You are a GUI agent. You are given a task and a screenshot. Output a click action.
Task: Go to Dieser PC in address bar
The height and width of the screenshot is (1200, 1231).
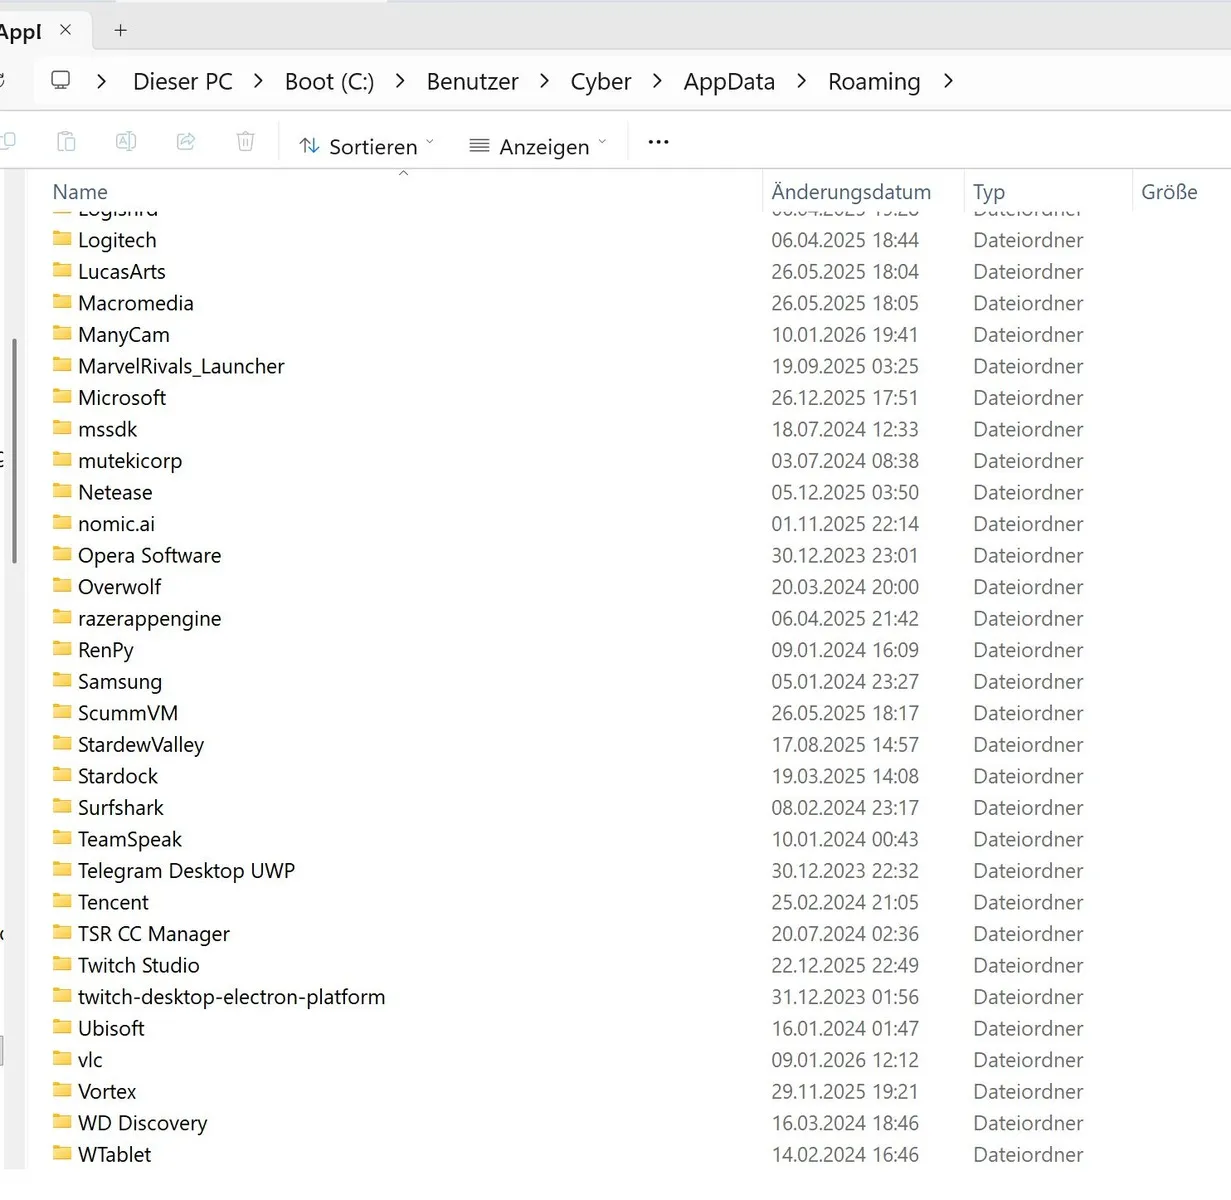coord(183,81)
